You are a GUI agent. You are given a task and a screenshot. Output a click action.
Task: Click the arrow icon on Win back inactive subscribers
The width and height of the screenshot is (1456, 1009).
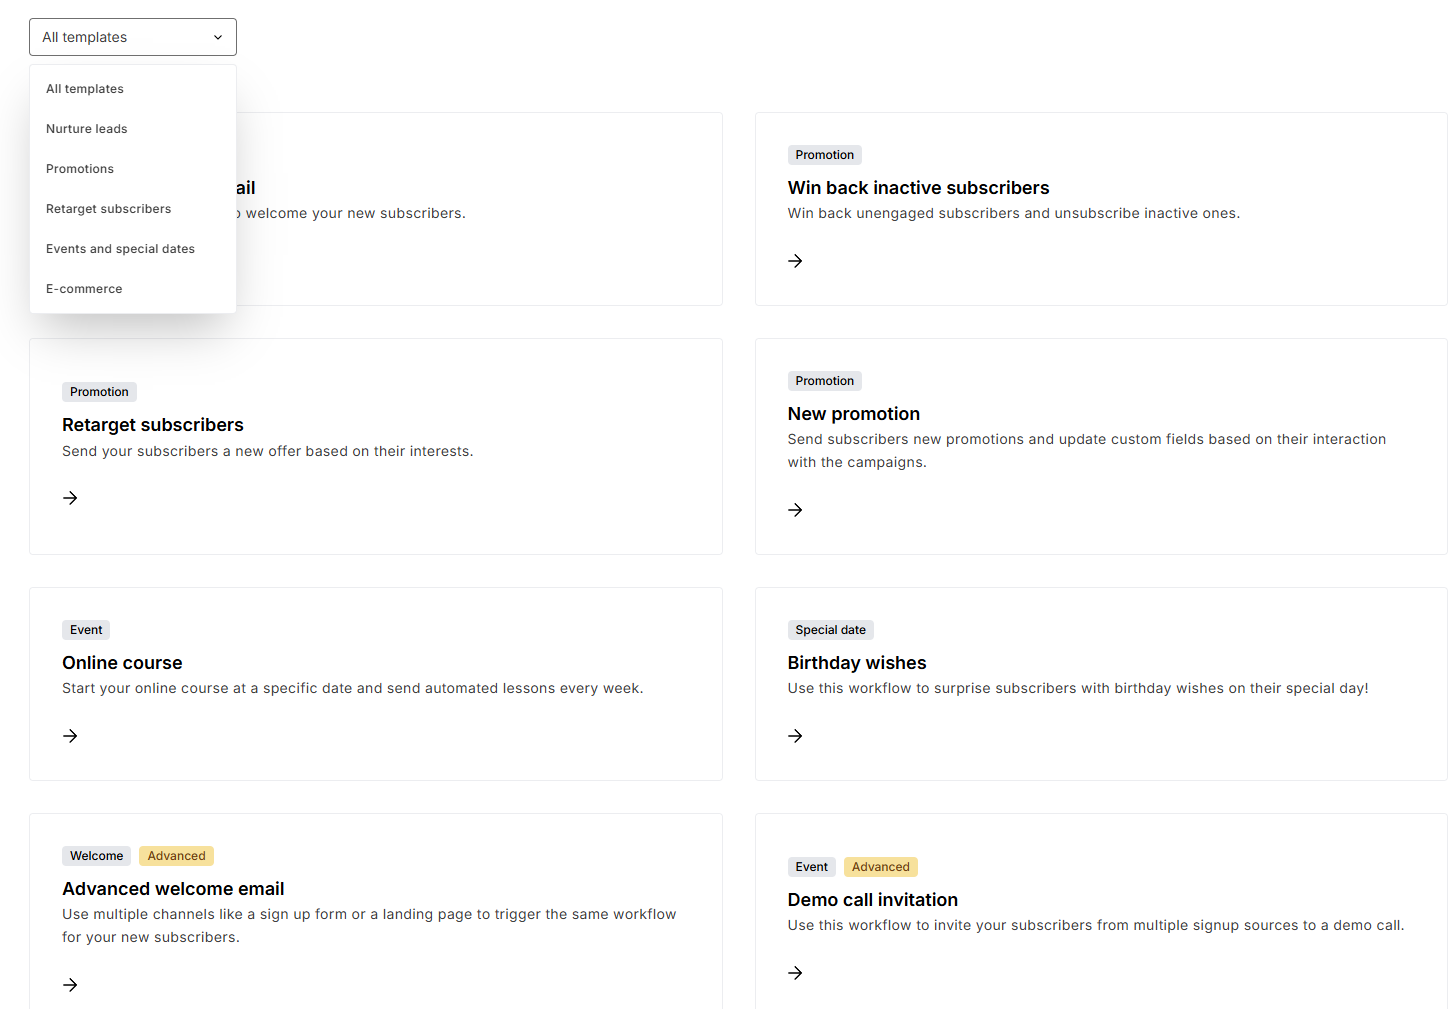pyautogui.click(x=794, y=261)
